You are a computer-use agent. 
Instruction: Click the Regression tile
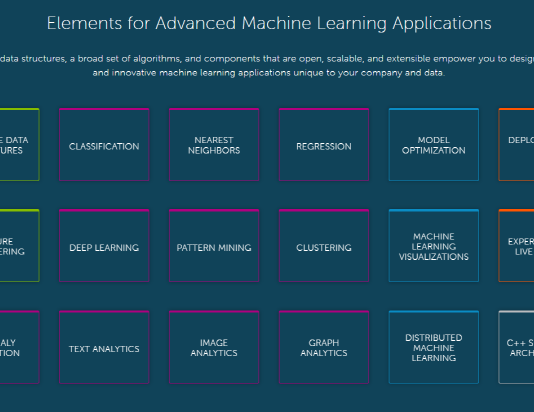coord(324,145)
